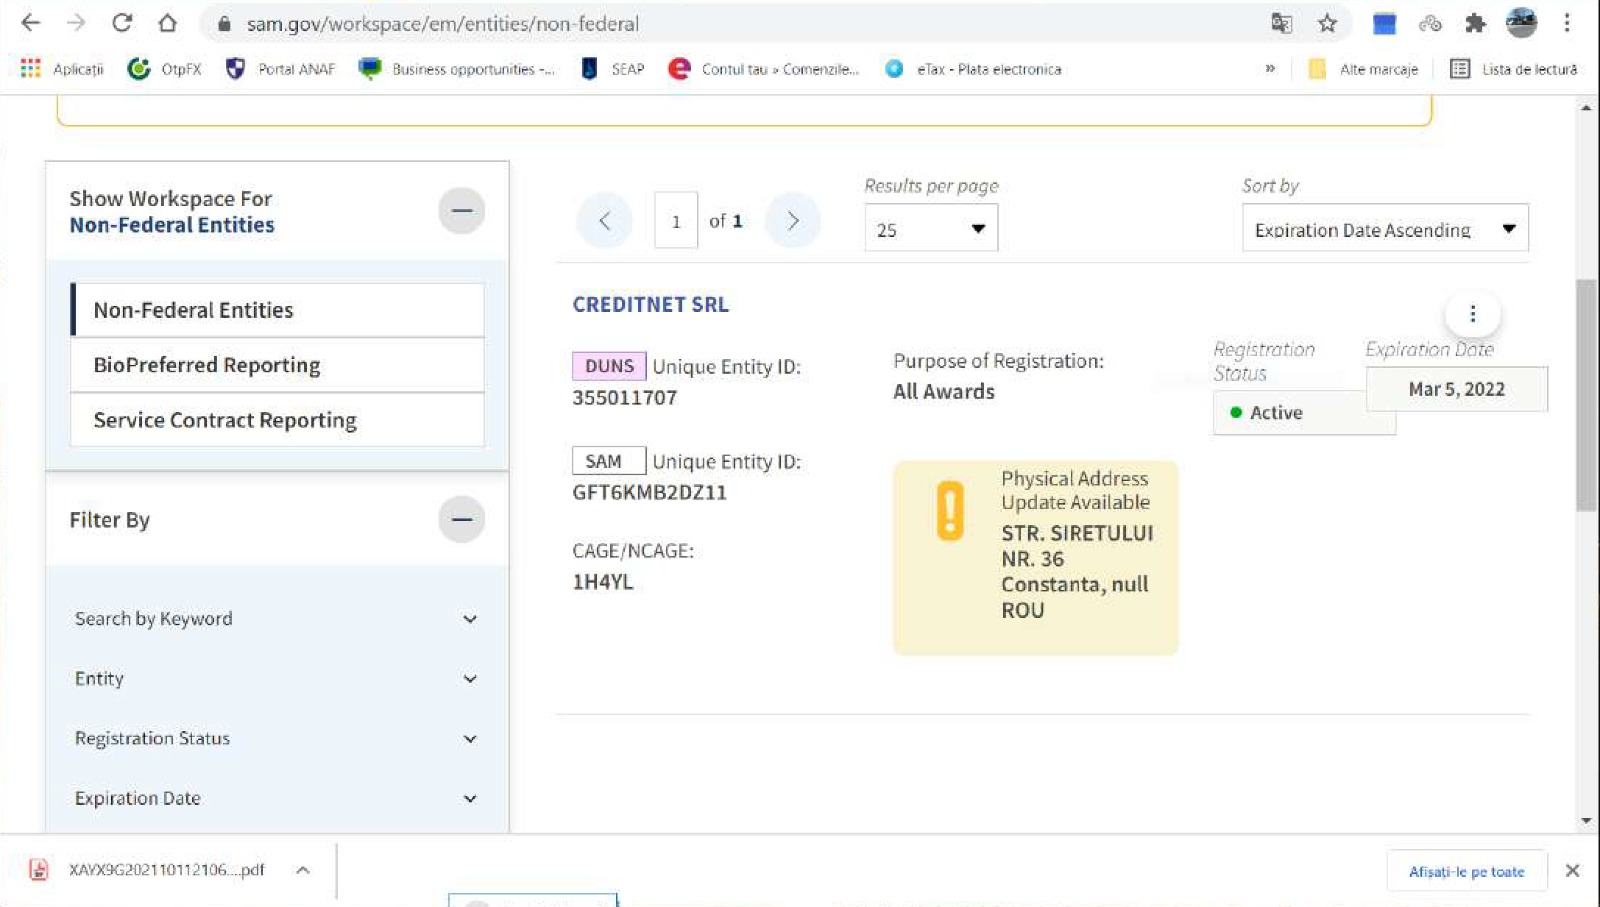This screenshot has width=1600, height=907.
Task: Open the browser home page icon
Action: 167,23
